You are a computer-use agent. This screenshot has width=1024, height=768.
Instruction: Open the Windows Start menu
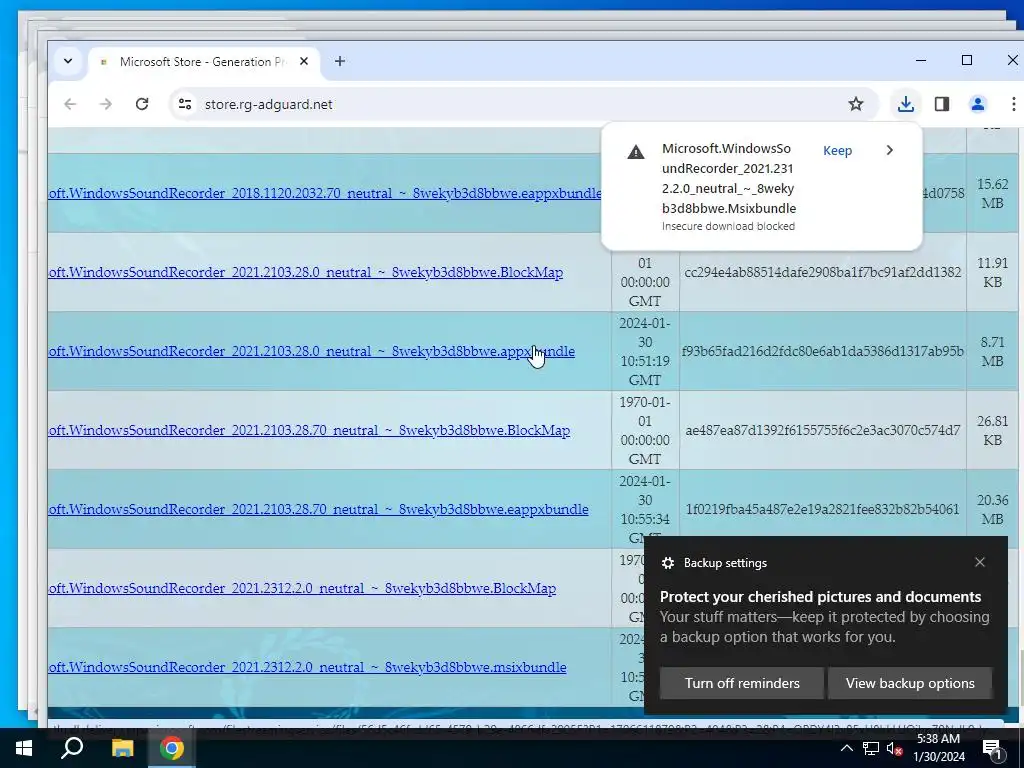coord(24,748)
